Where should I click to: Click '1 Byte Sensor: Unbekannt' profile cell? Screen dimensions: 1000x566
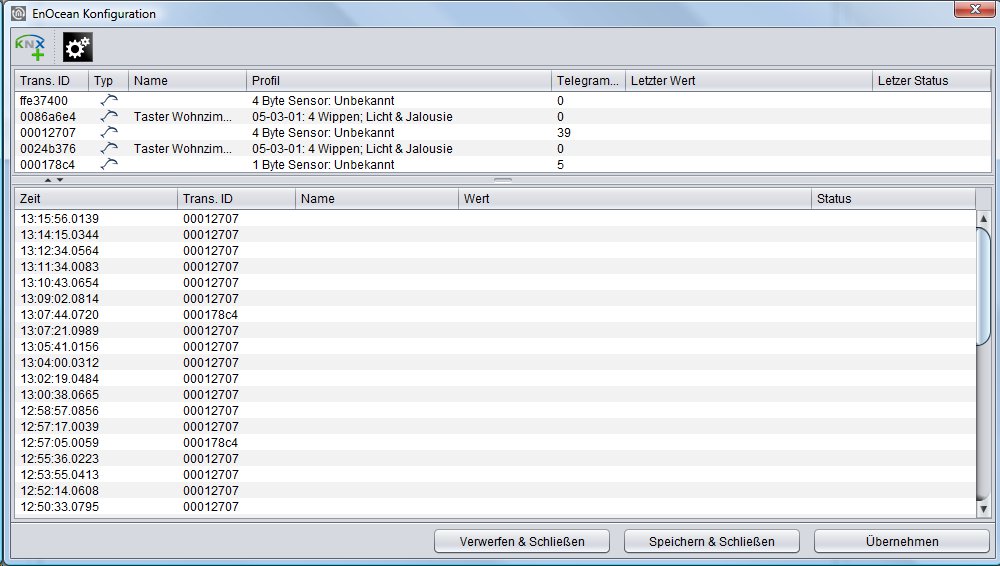[323, 164]
